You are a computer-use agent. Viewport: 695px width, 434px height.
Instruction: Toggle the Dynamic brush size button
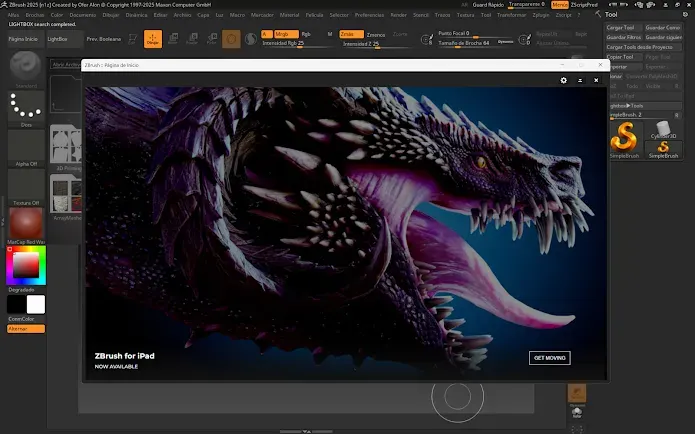pos(505,42)
